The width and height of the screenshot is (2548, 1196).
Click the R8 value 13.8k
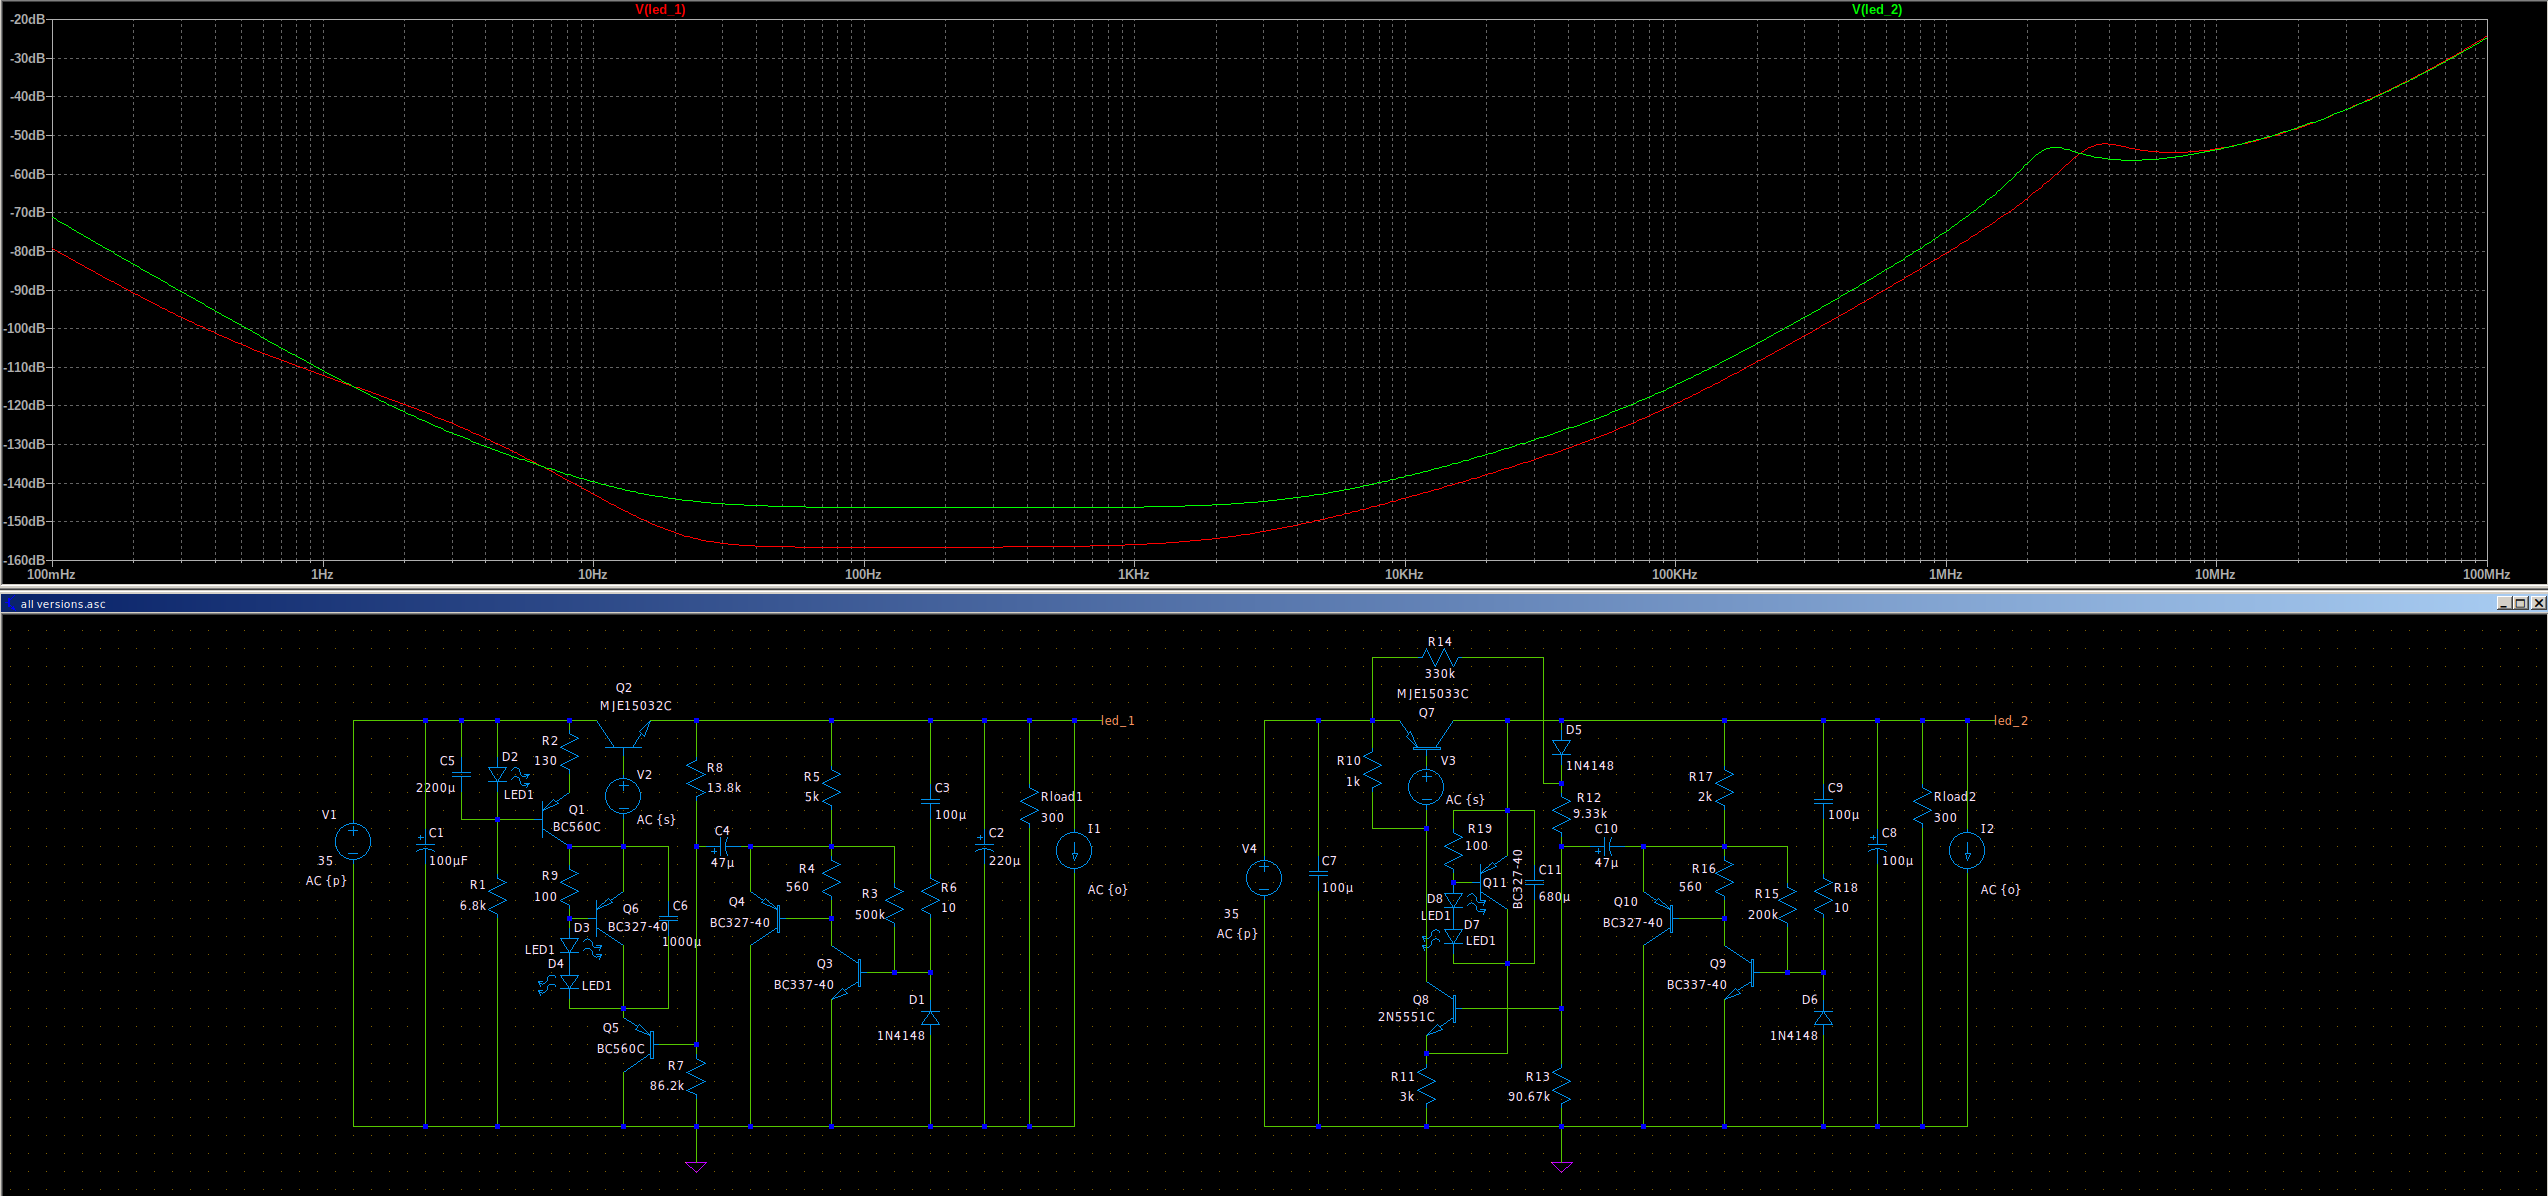click(724, 788)
